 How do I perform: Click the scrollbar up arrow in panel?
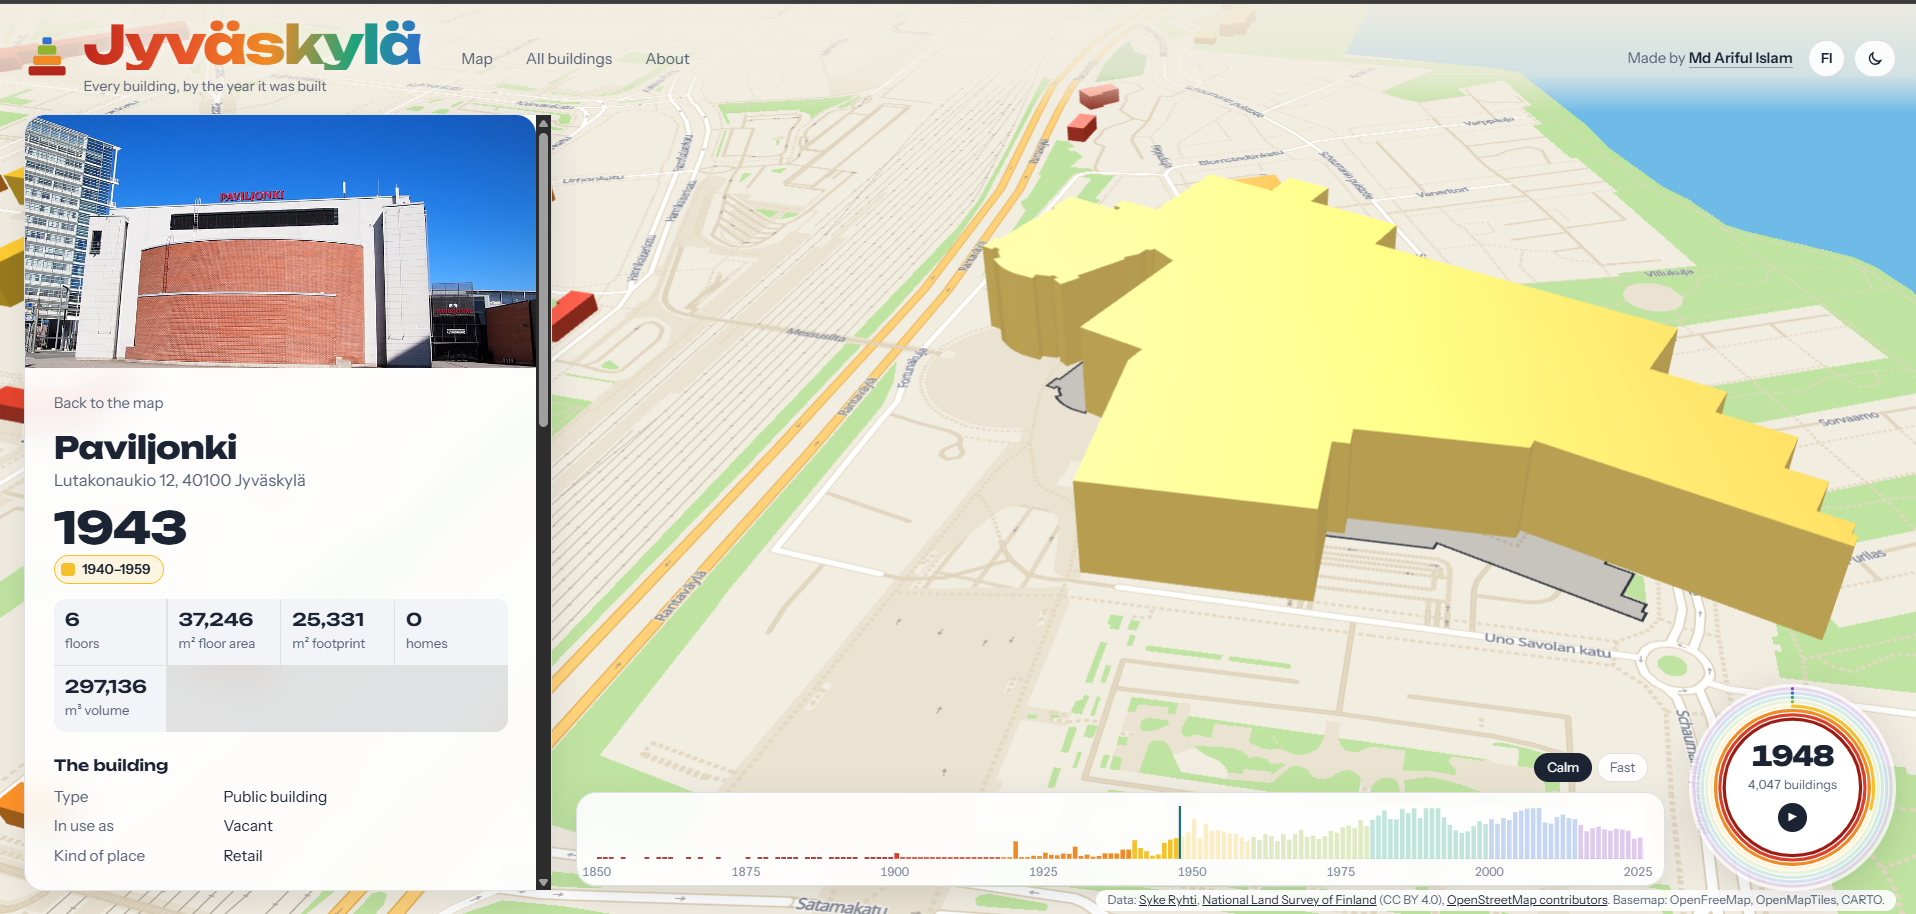[544, 123]
